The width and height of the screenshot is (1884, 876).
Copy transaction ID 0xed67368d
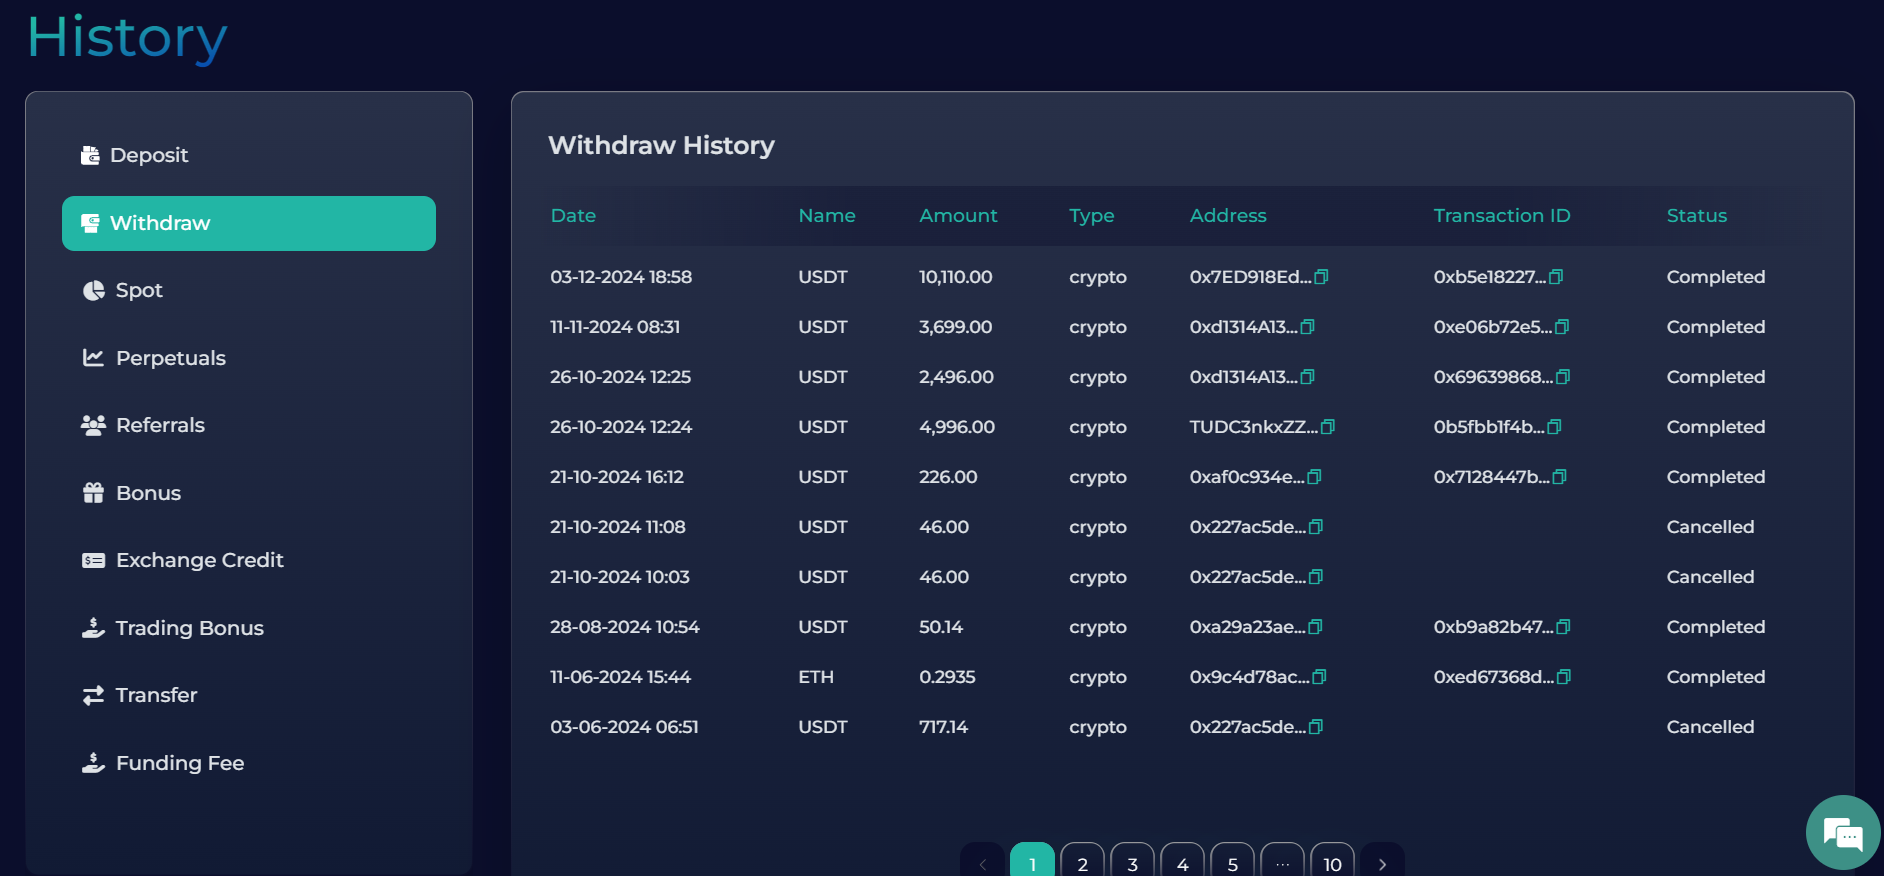point(1564,677)
